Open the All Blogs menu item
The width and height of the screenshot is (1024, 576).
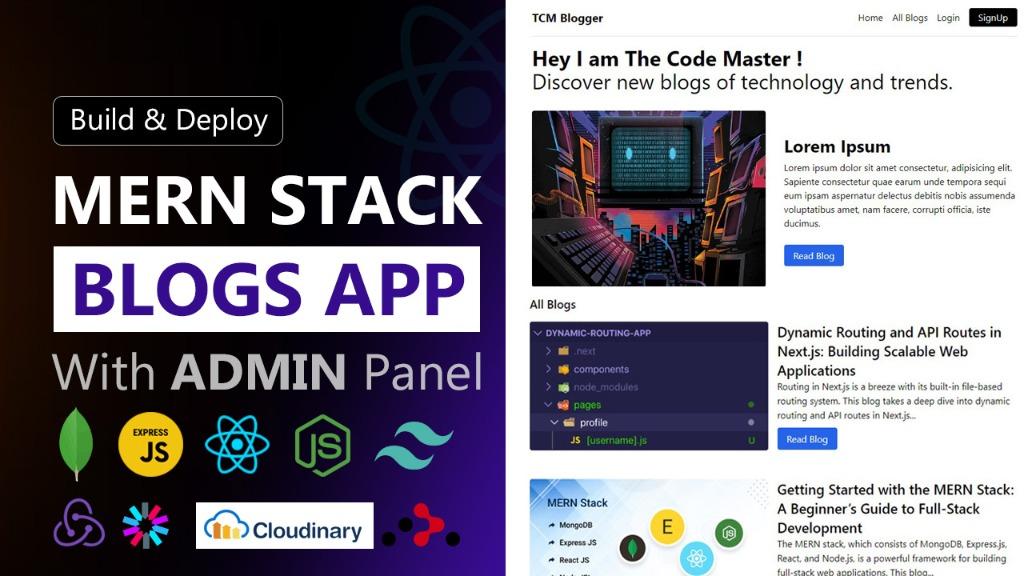[909, 17]
